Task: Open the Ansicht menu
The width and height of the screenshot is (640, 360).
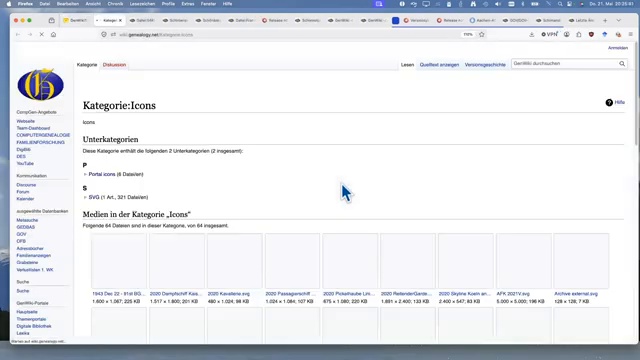Action: point(93,4)
